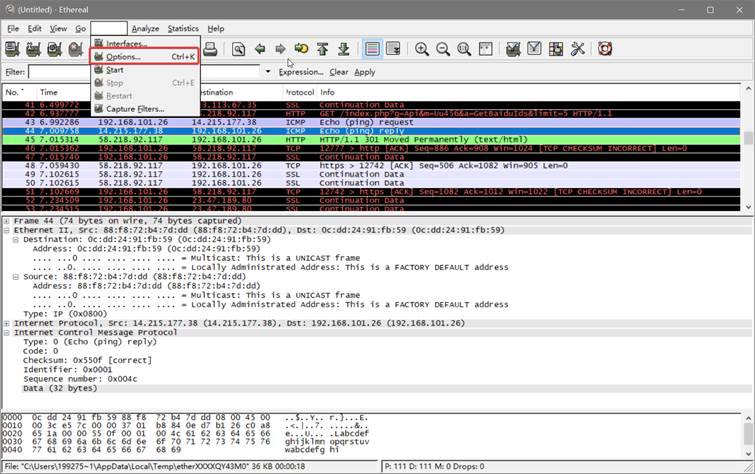Screen dimensions: 755x474
Task: Collapse the Source: 88:f8:72:b4:7d:dd node
Action: pos(15,276)
